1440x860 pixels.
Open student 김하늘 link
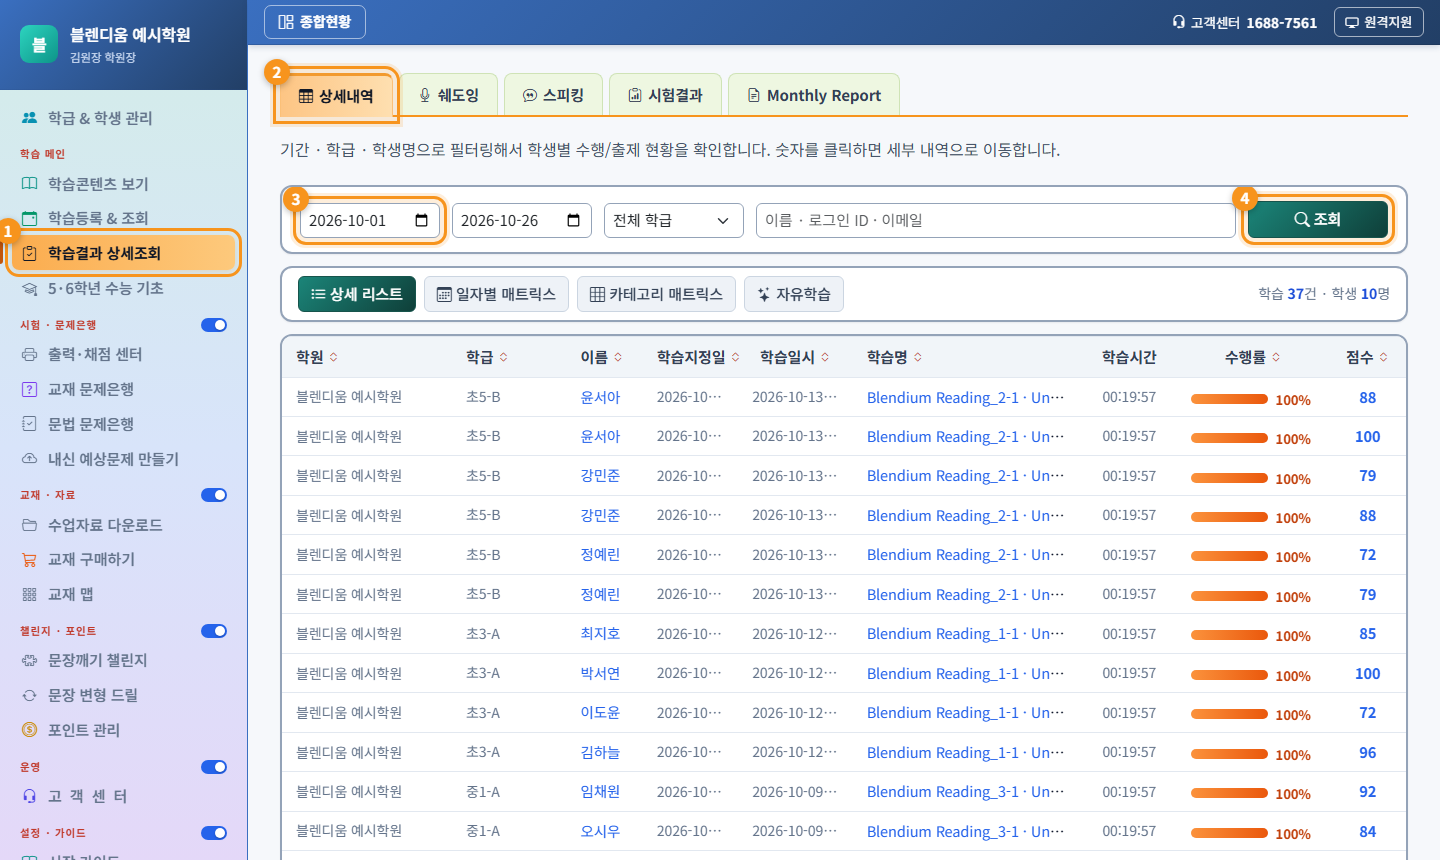coord(600,752)
